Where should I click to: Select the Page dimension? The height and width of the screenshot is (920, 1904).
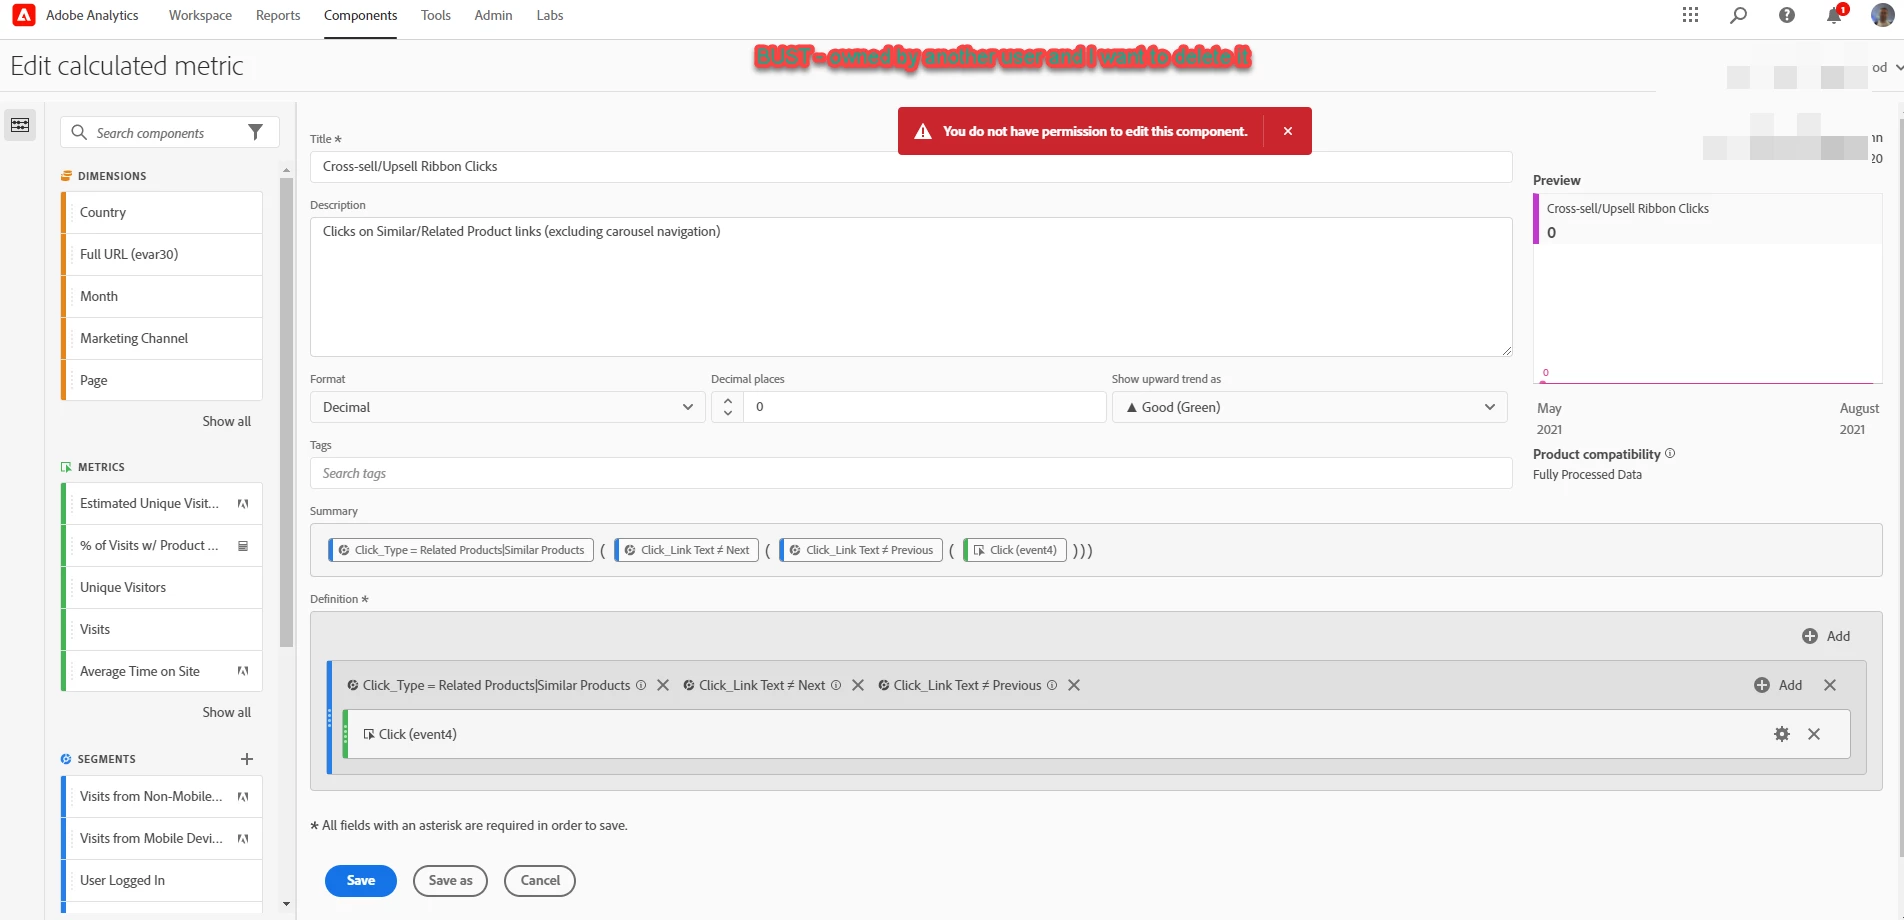(162, 380)
